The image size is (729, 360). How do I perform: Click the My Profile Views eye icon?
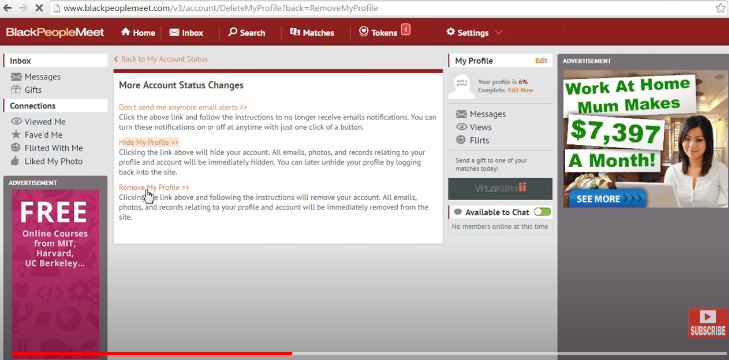[x=461, y=127]
